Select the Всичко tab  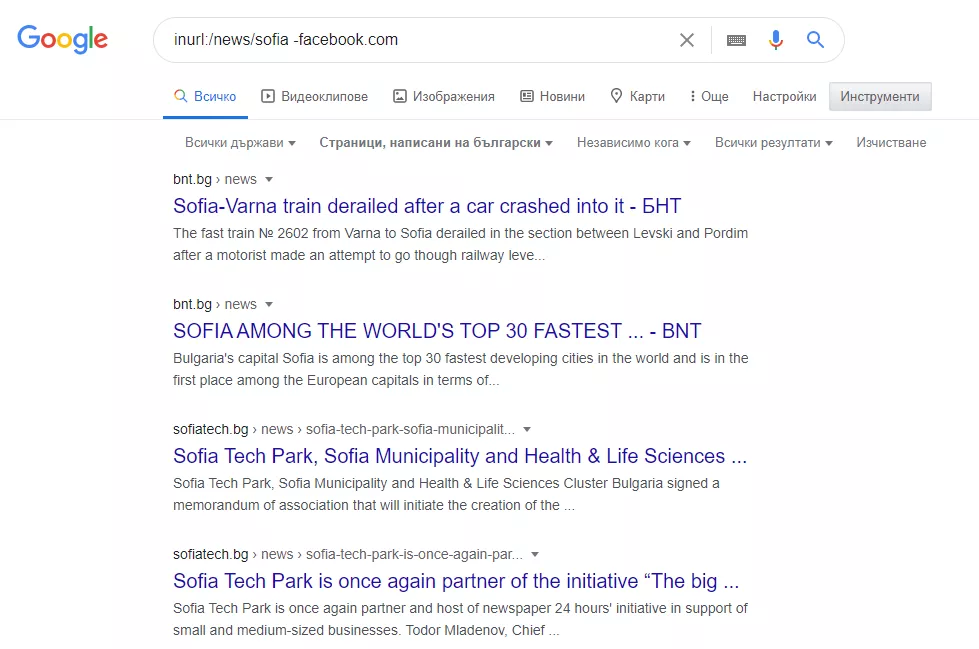tap(205, 96)
